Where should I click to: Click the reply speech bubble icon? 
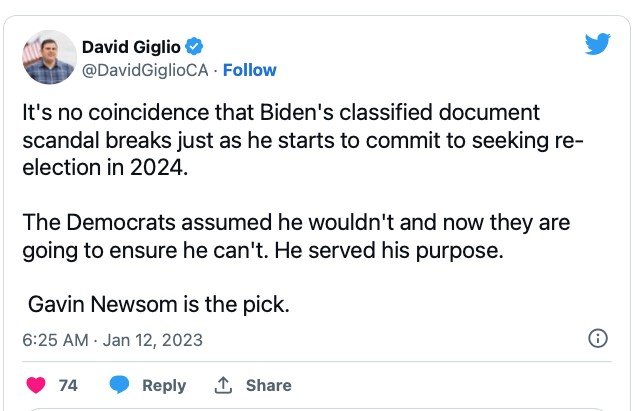(119, 385)
